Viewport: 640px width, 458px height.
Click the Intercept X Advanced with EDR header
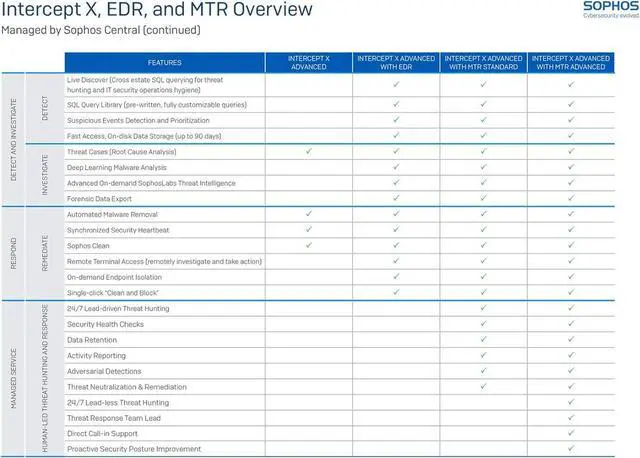(x=396, y=61)
